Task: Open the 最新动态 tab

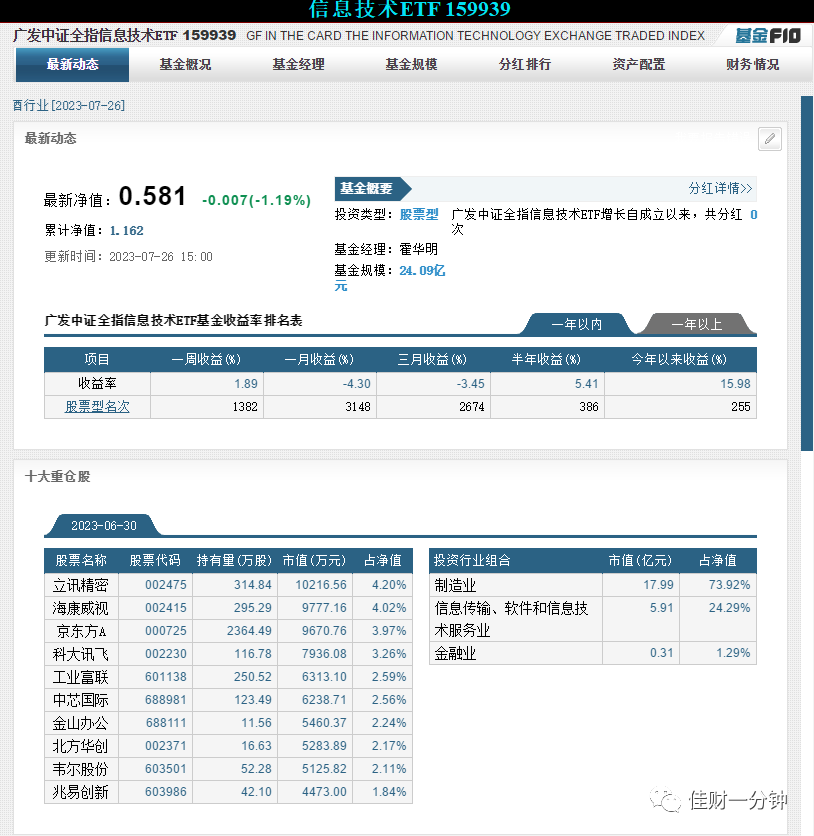Action: click(x=72, y=65)
